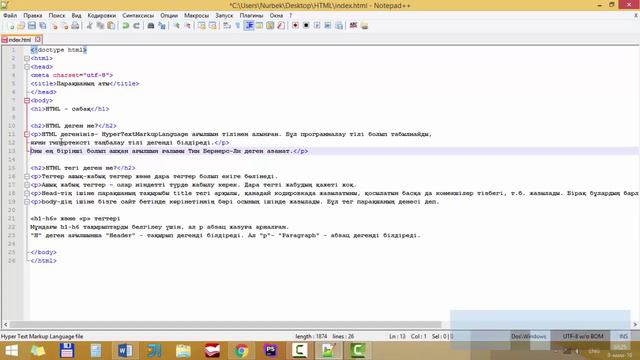Click the Dos\Windows status field
The height and width of the screenshot is (360, 640).
pyautogui.click(x=529, y=336)
